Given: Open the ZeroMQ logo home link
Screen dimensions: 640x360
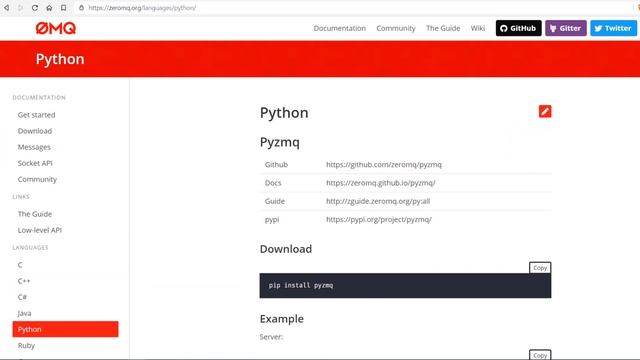Looking at the screenshot, I should click(56, 28).
